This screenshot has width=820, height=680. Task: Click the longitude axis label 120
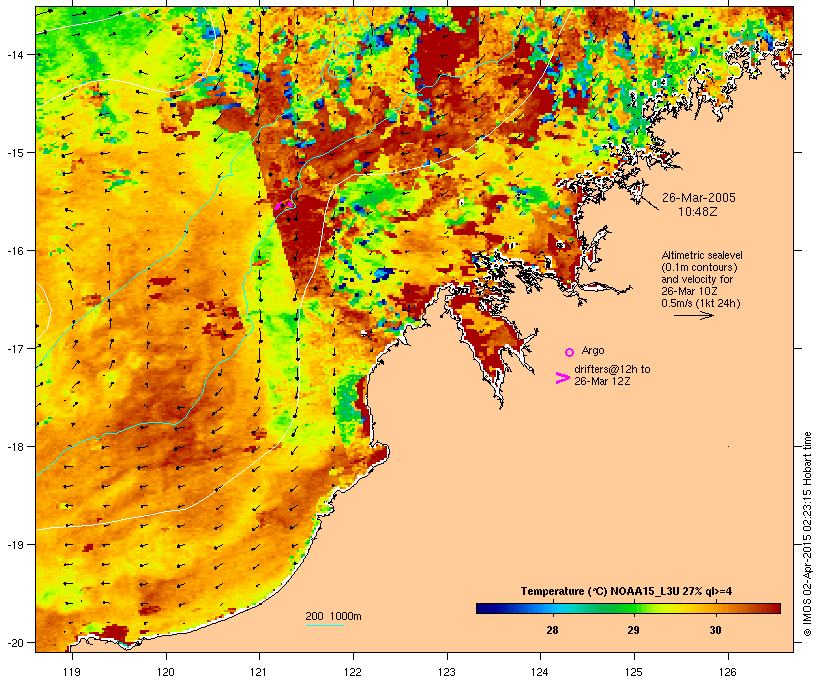(166, 672)
